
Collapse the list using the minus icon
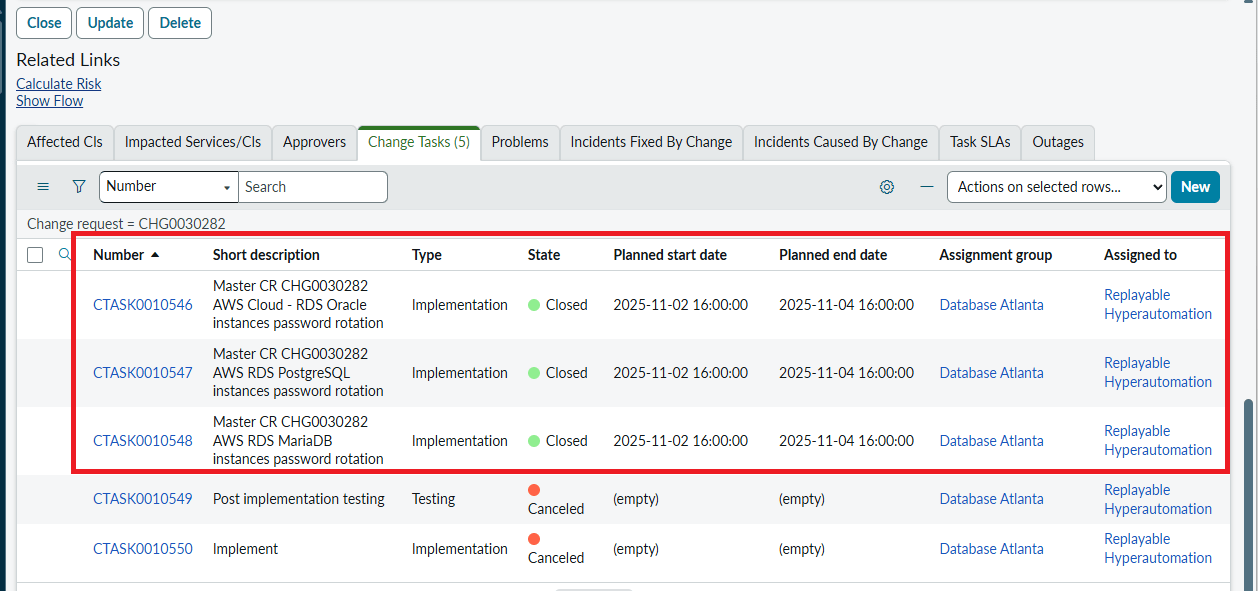(x=926, y=186)
